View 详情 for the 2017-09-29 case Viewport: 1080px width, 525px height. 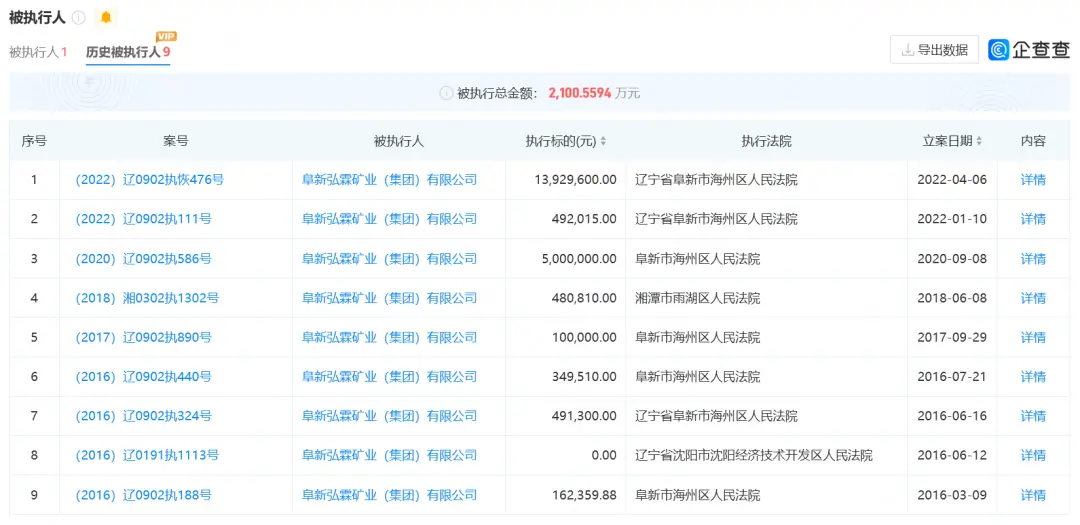pyautogui.click(x=1032, y=337)
